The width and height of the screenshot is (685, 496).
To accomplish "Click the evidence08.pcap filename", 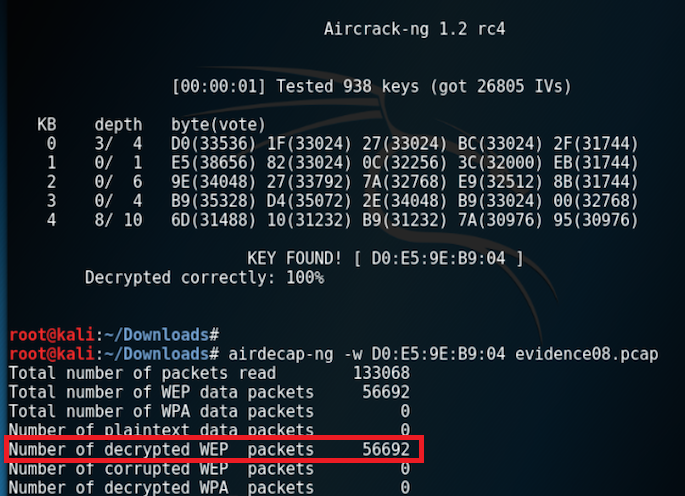I will 586,354.
